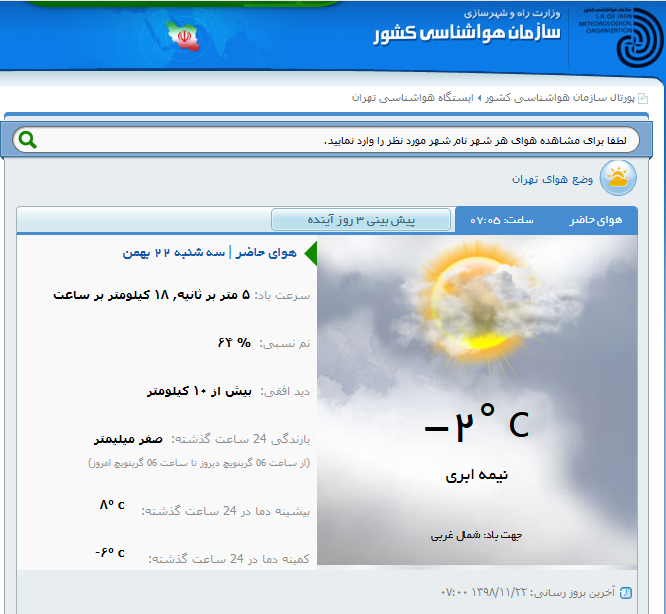Click the city name search input field

tap(326, 140)
